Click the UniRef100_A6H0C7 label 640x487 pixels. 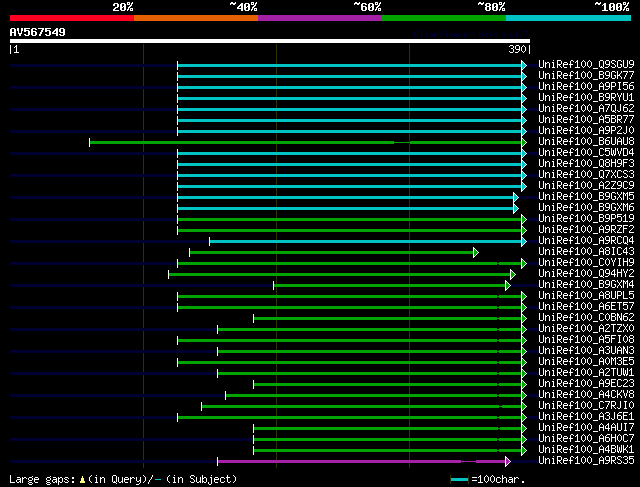tap(586, 439)
